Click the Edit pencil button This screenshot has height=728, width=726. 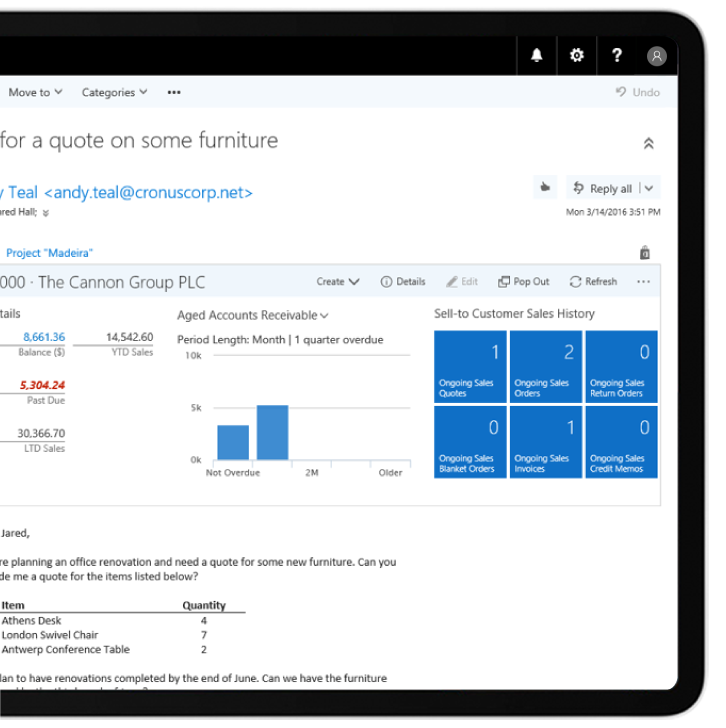point(462,281)
